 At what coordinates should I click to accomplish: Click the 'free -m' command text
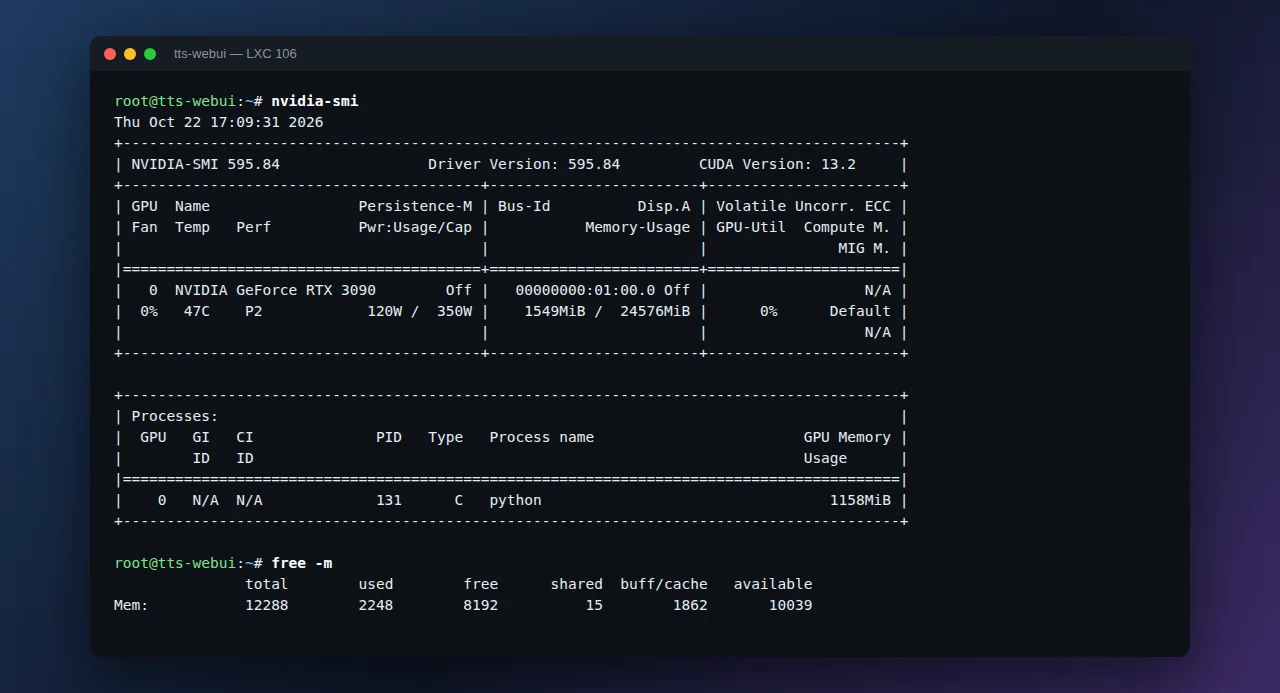click(302, 563)
